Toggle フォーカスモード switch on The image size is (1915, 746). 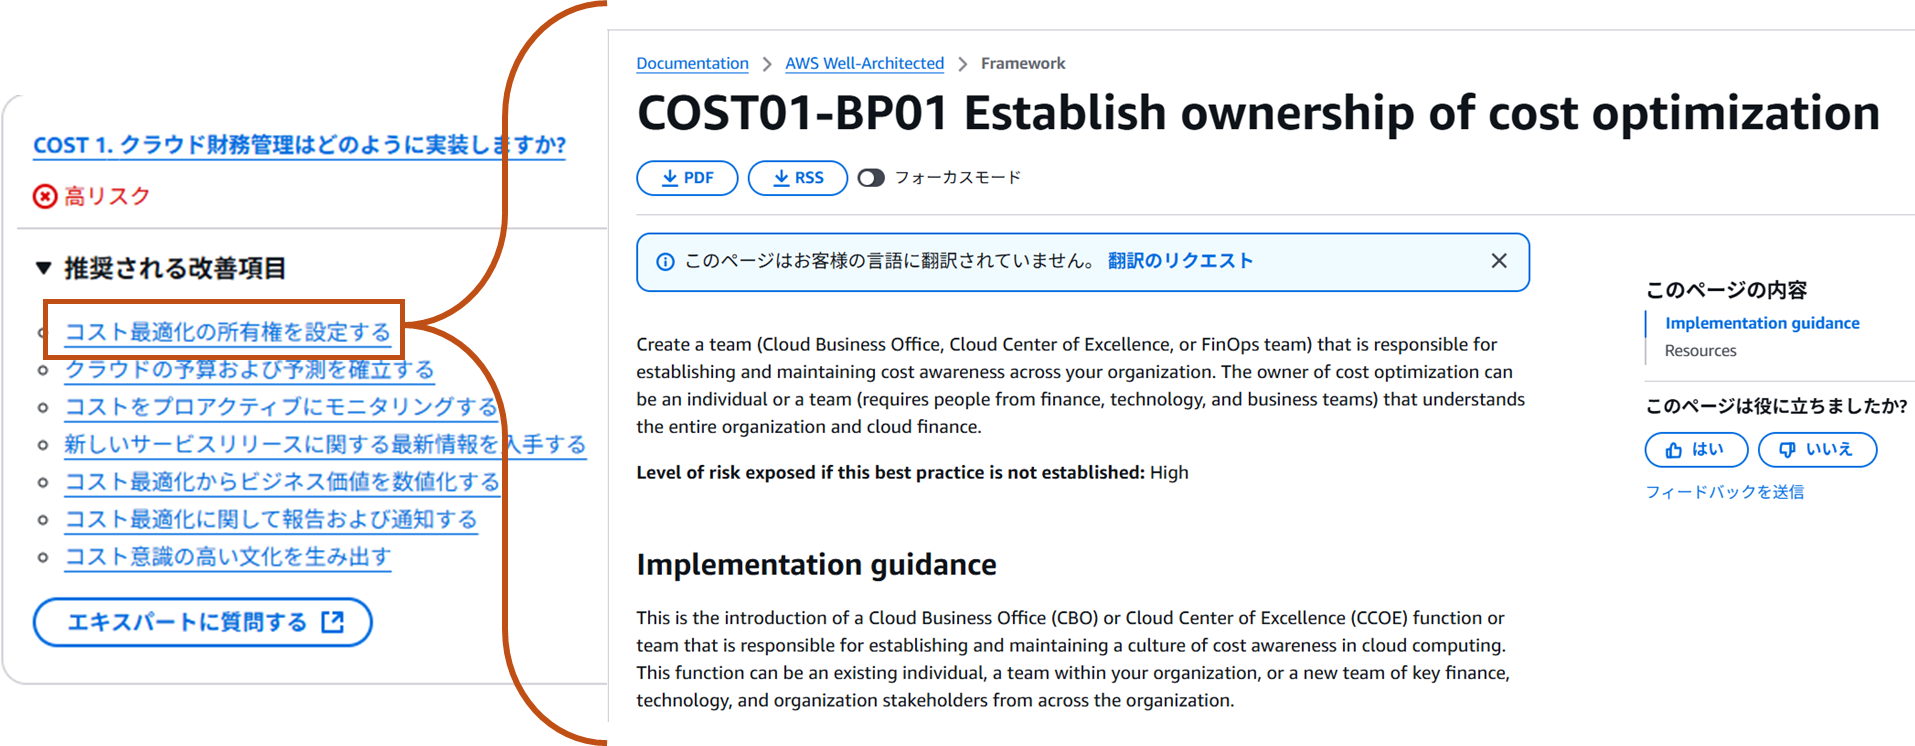(x=871, y=178)
